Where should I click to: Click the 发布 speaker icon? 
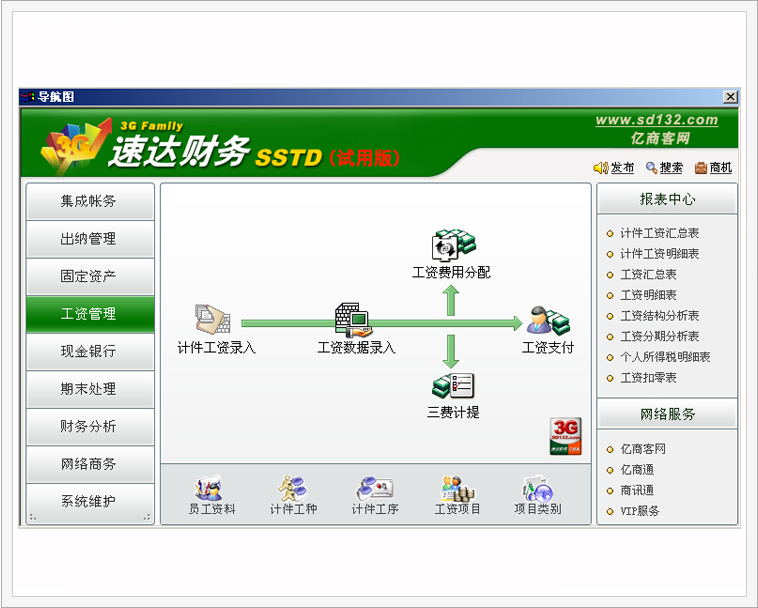(x=600, y=168)
